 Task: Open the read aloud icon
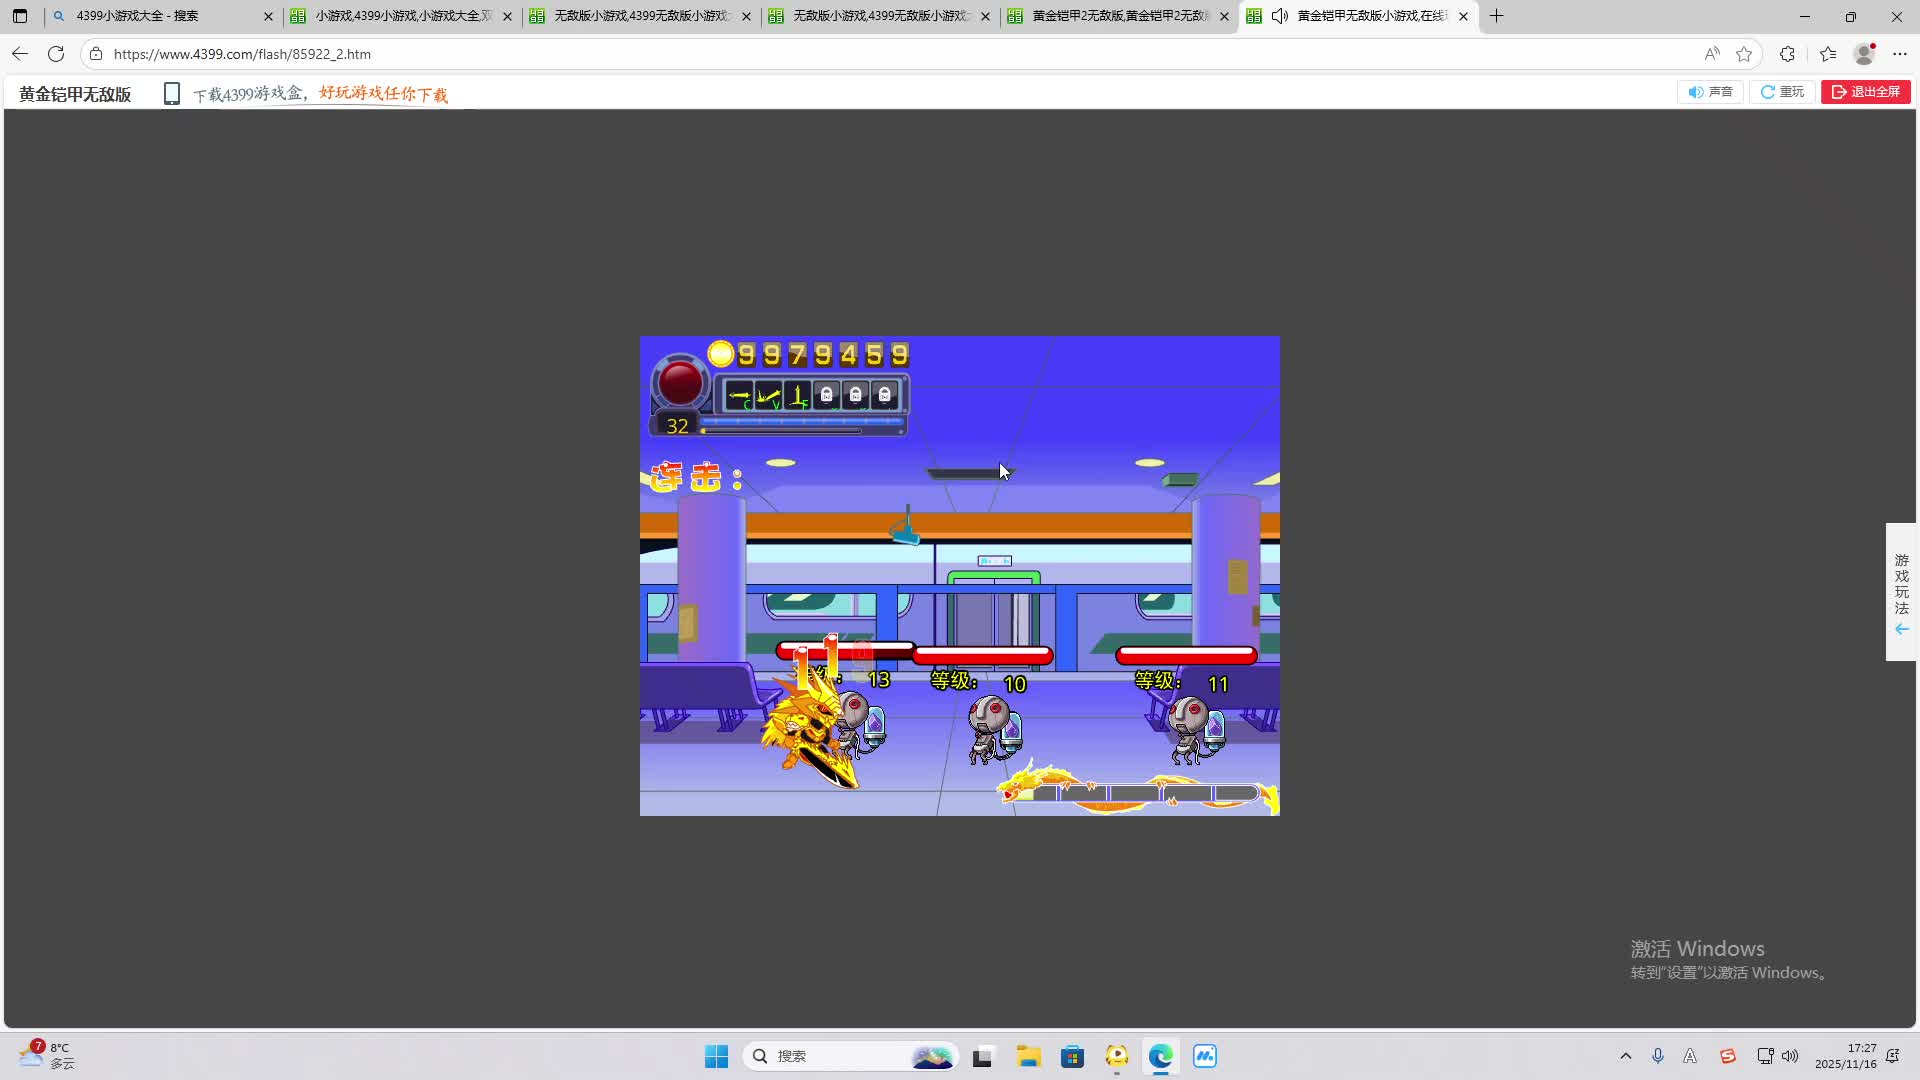1712,54
